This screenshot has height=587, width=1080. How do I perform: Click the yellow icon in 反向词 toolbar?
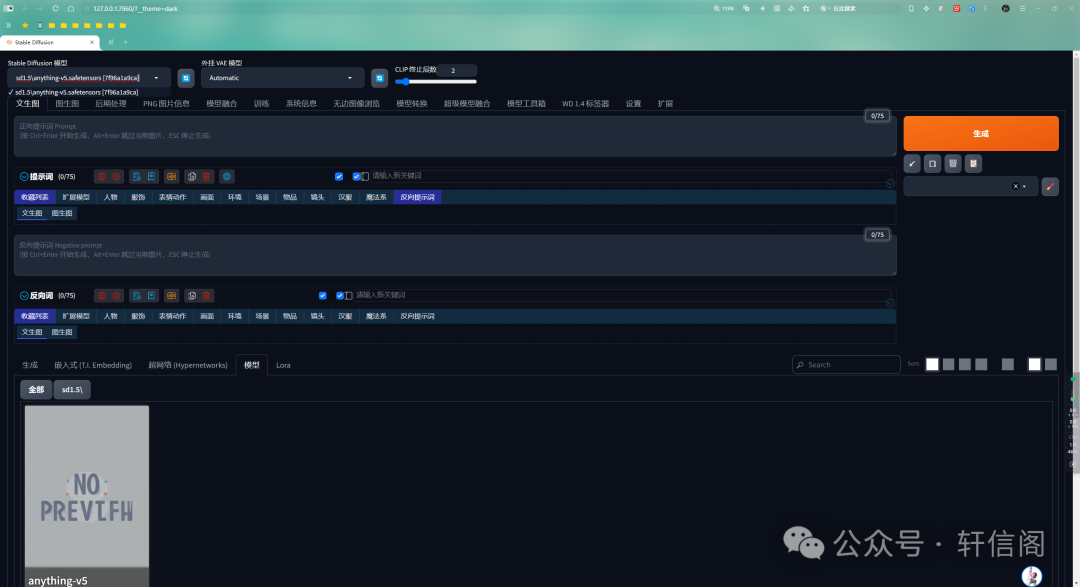click(171, 295)
